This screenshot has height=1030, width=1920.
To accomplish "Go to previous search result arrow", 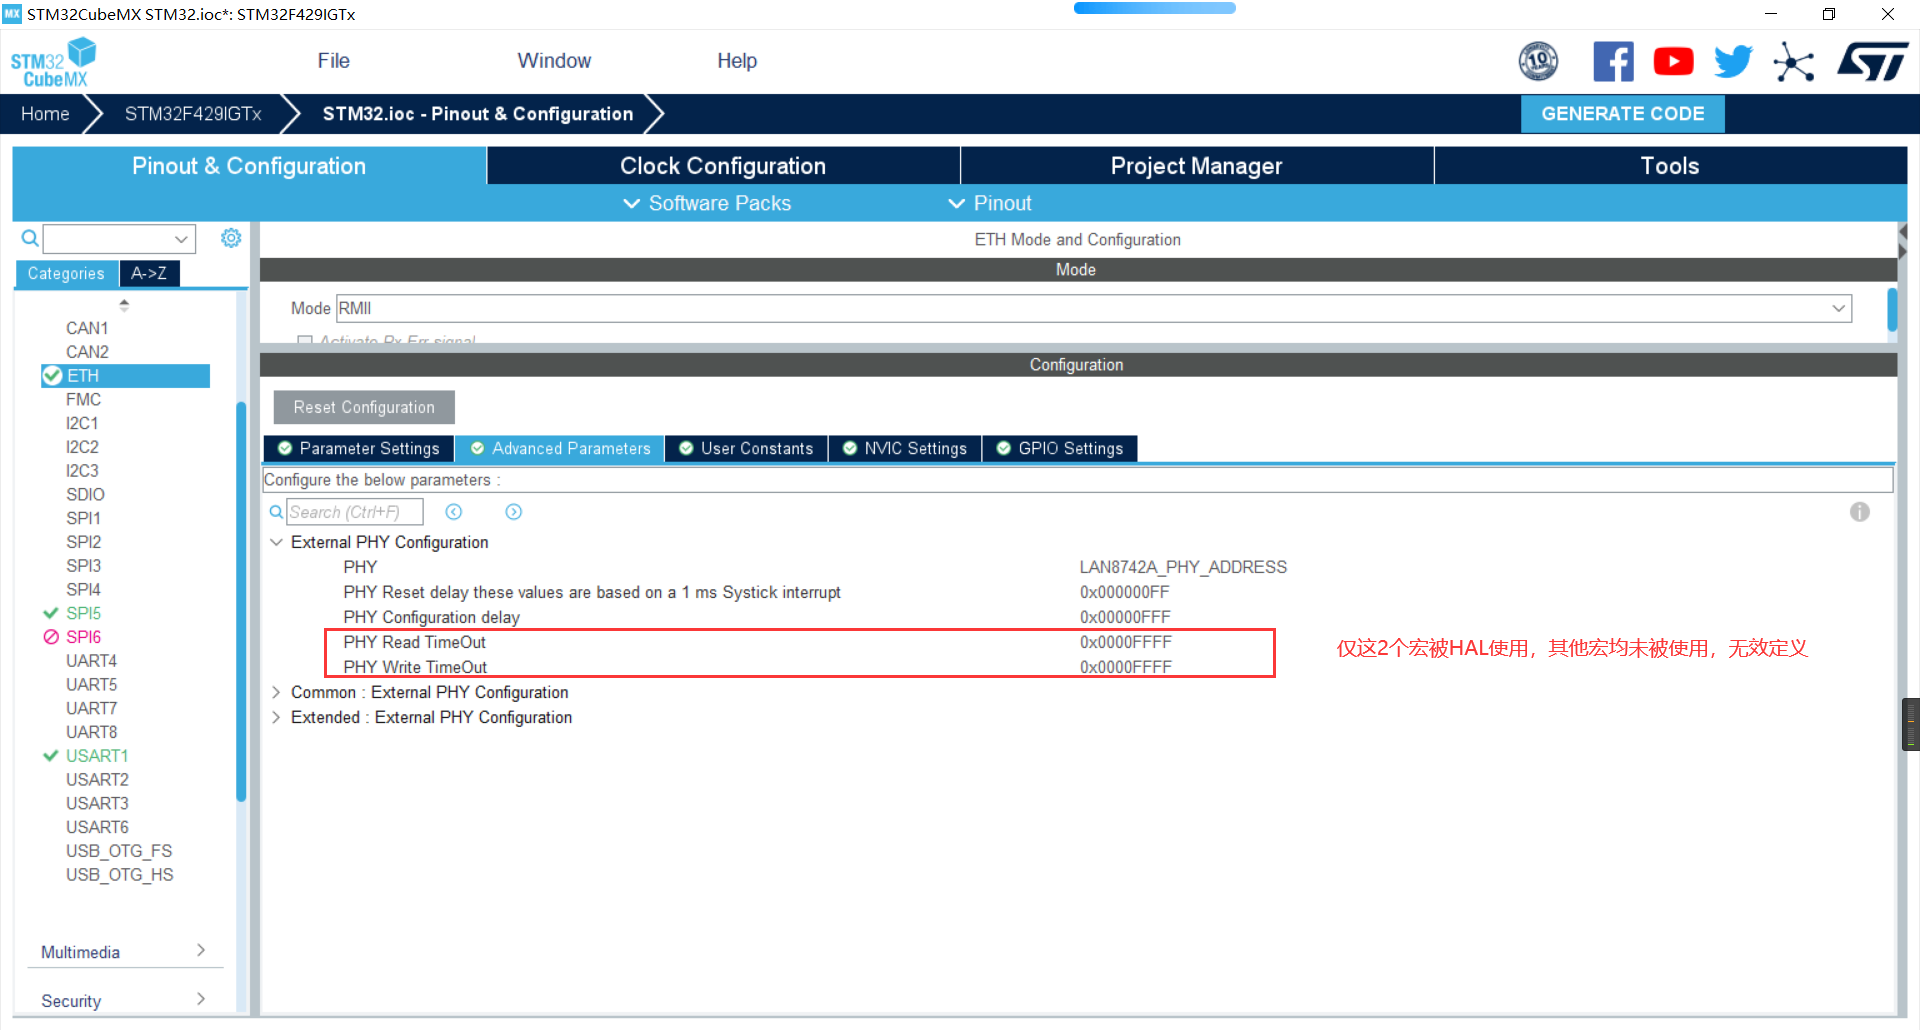I will click(x=454, y=512).
